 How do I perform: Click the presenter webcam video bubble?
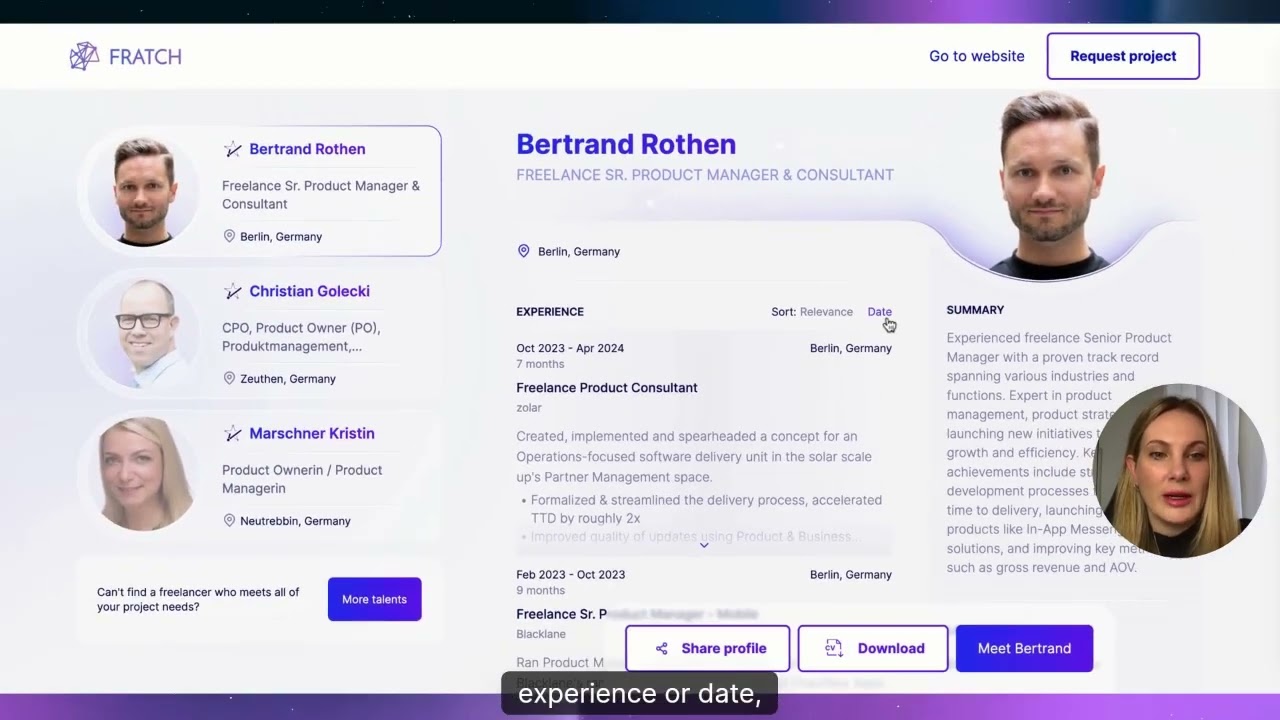point(1179,470)
